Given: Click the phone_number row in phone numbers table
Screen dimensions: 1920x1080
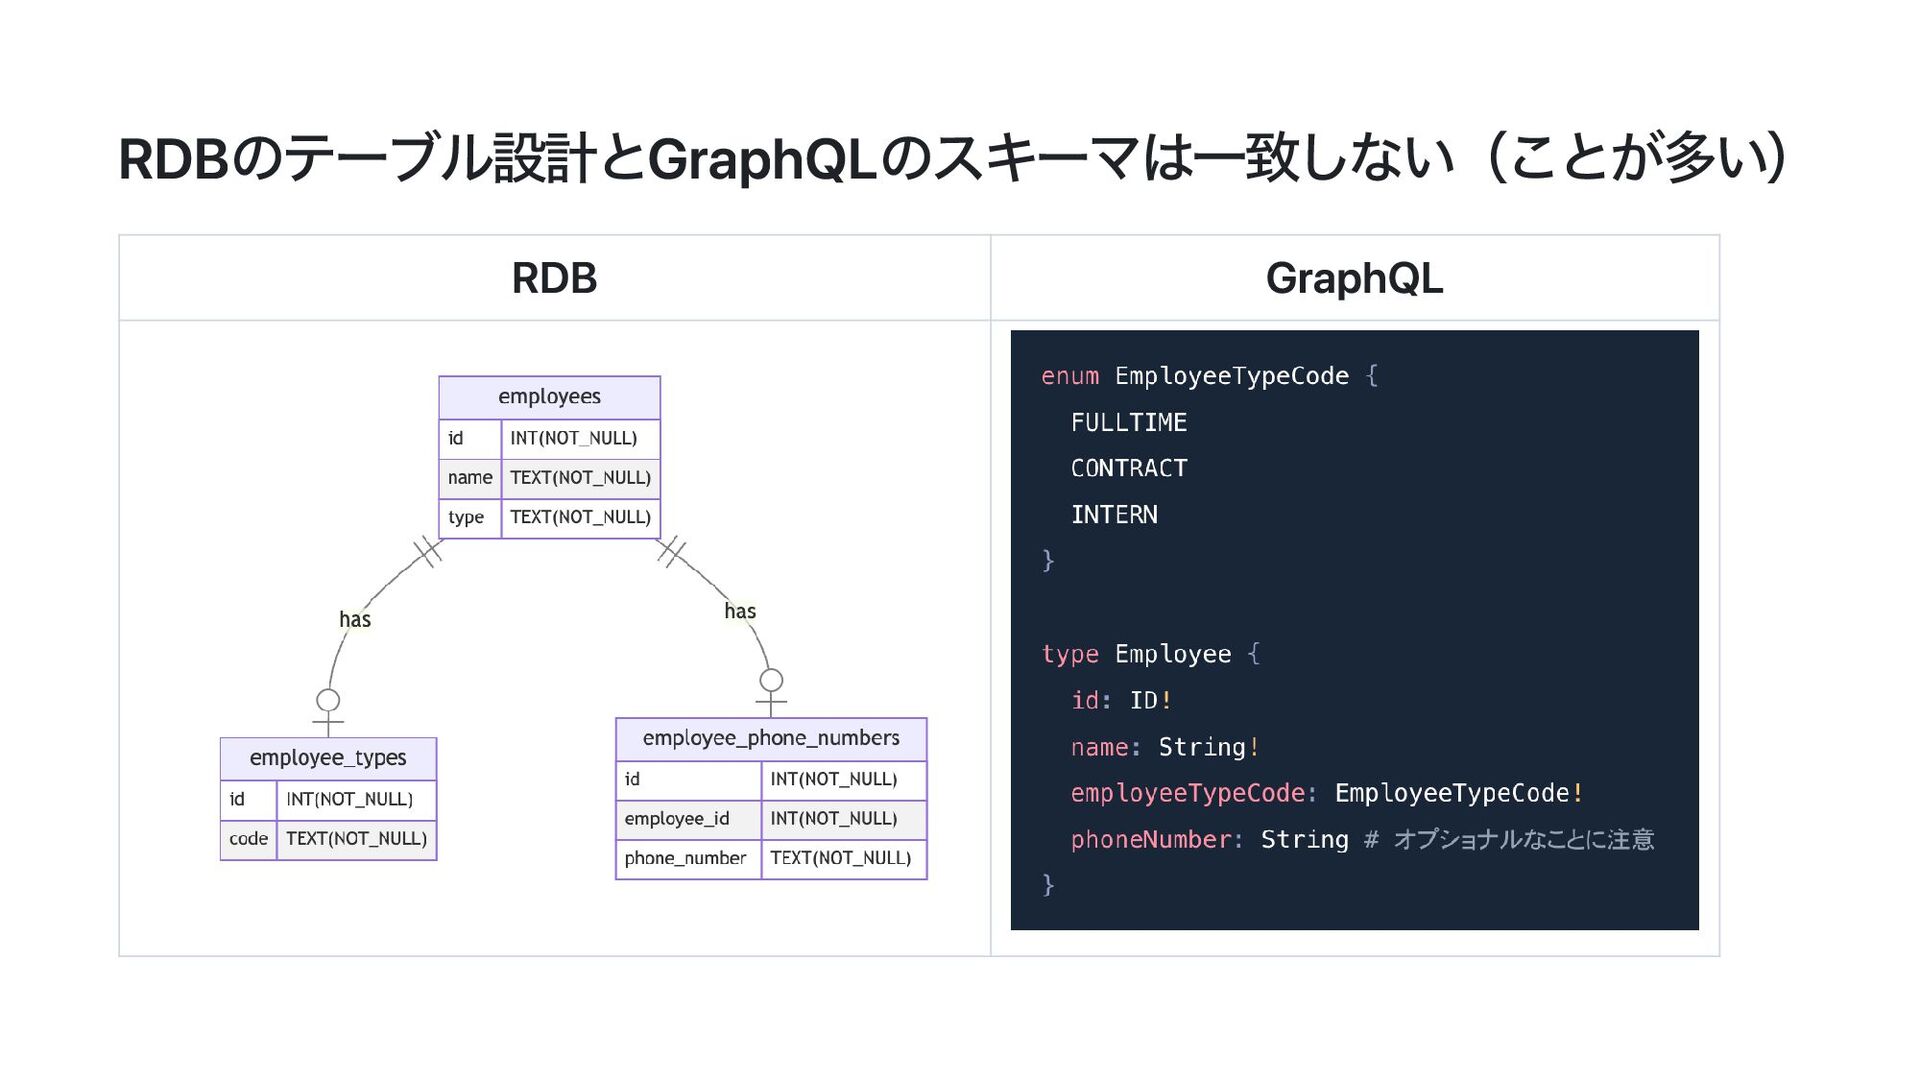Looking at the screenshot, I should [x=686, y=858].
